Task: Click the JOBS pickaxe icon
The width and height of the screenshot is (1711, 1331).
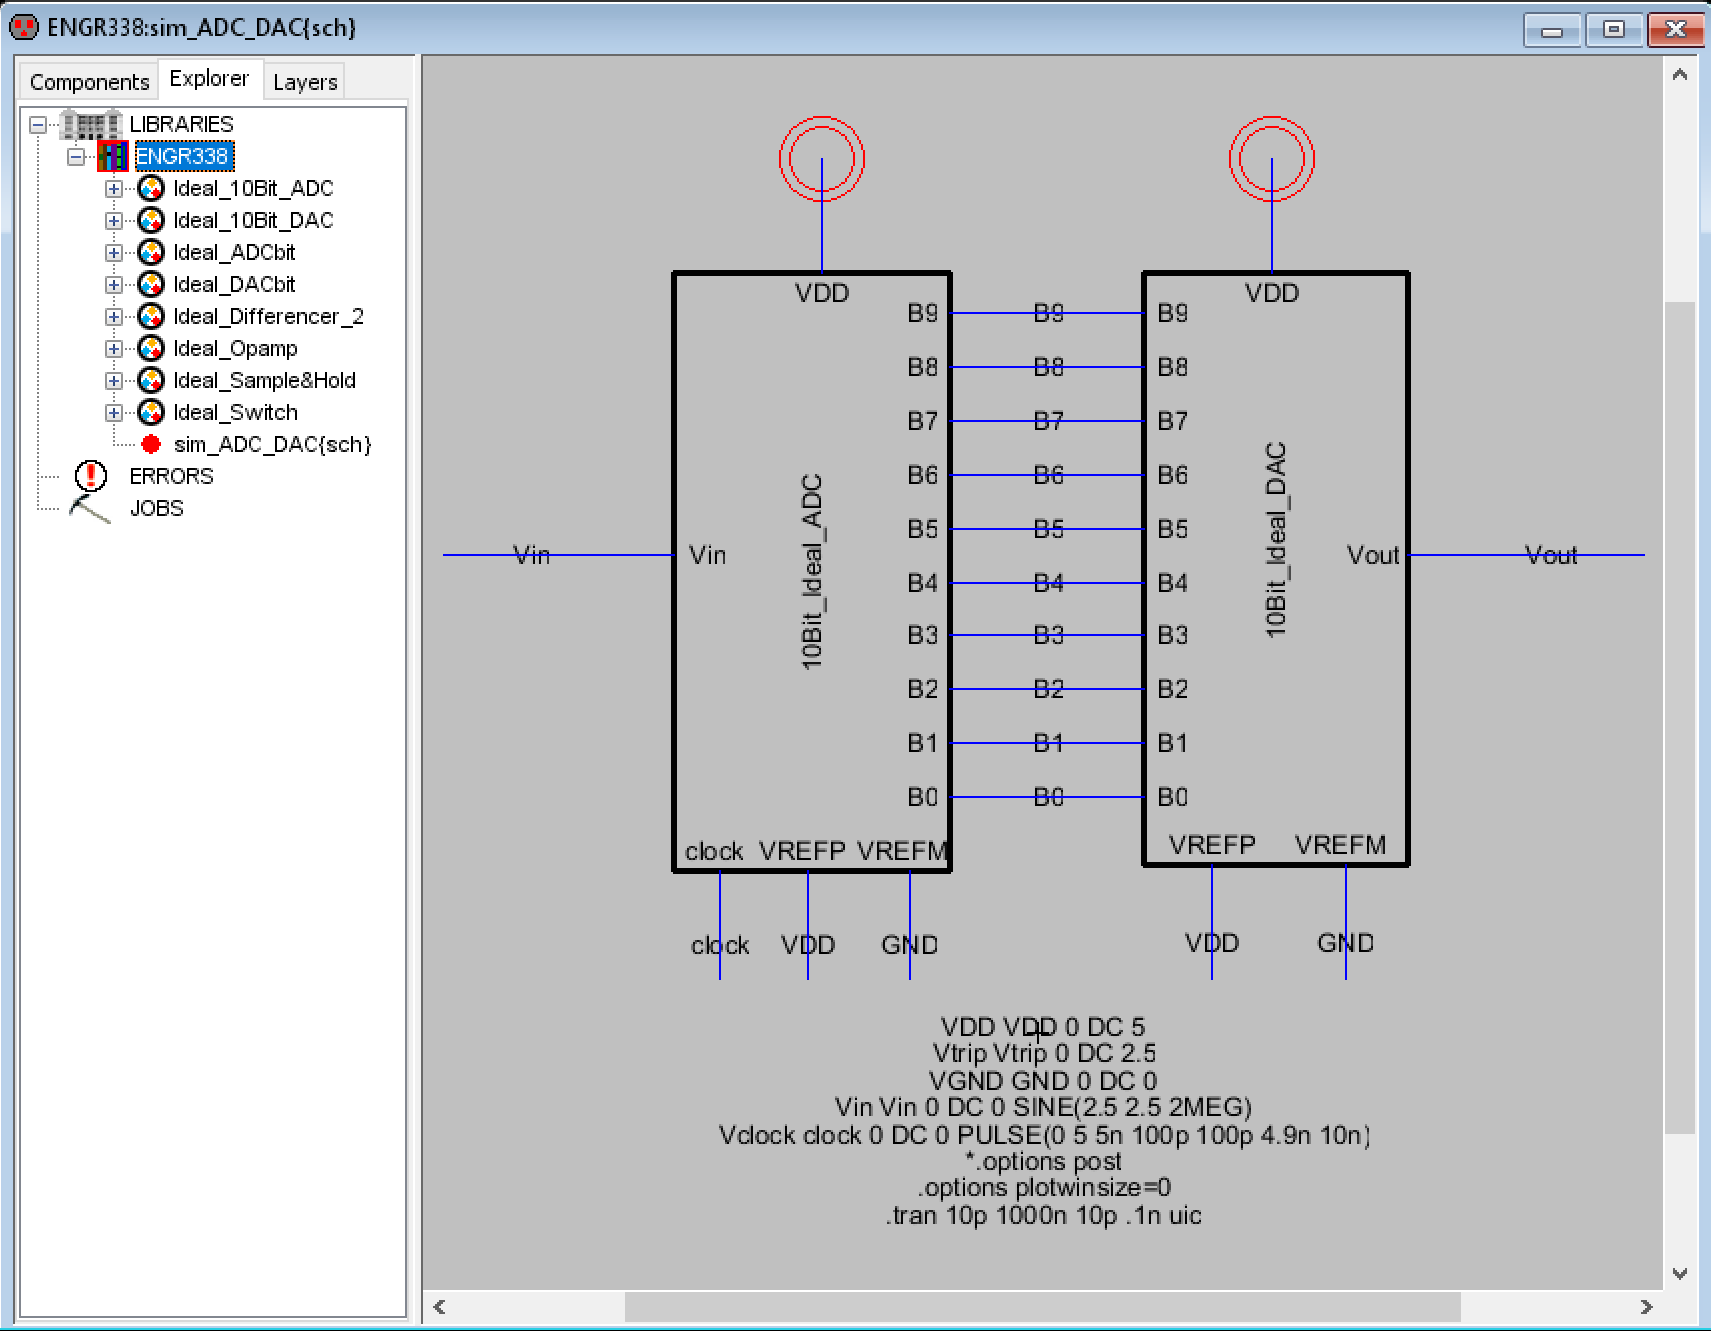Action: (90, 508)
